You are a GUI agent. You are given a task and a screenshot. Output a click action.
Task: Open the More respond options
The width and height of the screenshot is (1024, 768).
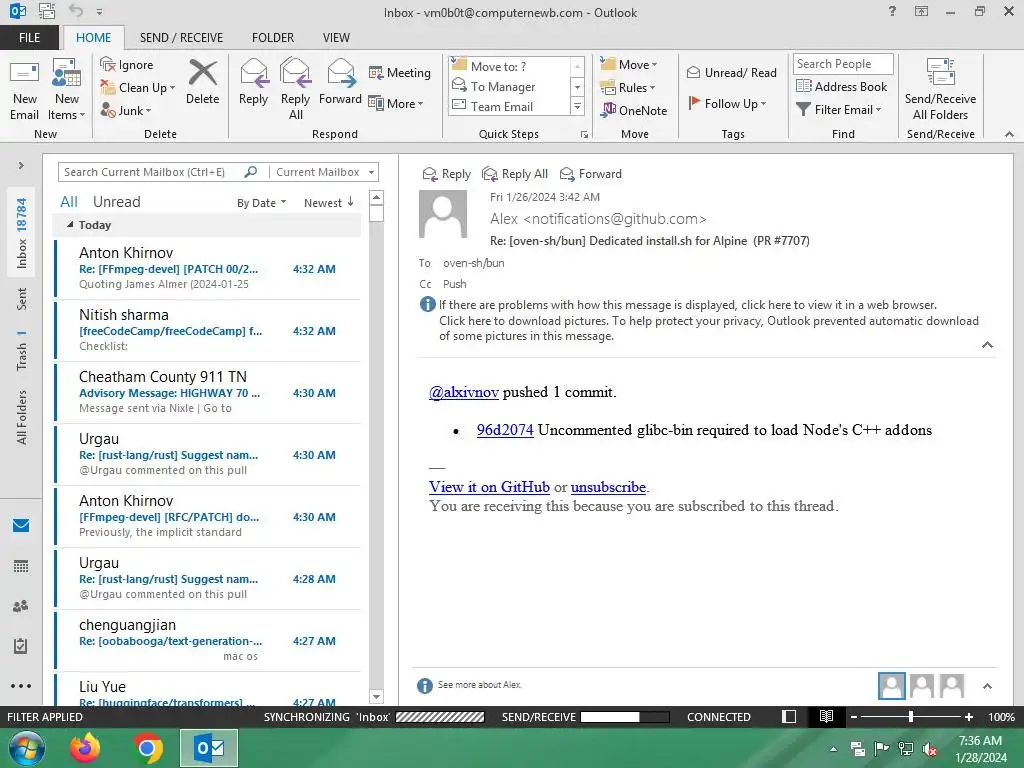click(x=396, y=103)
